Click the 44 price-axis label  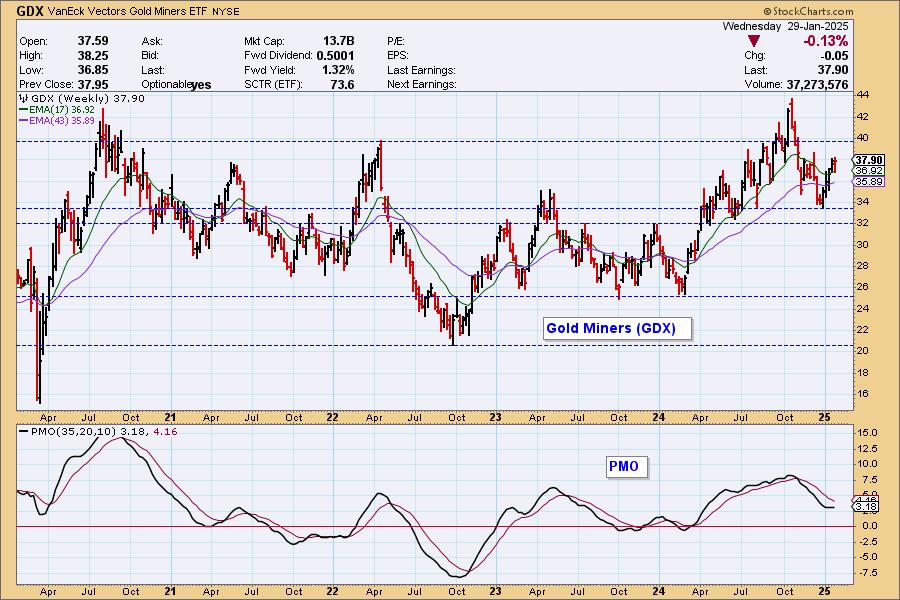(x=863, y=94)
